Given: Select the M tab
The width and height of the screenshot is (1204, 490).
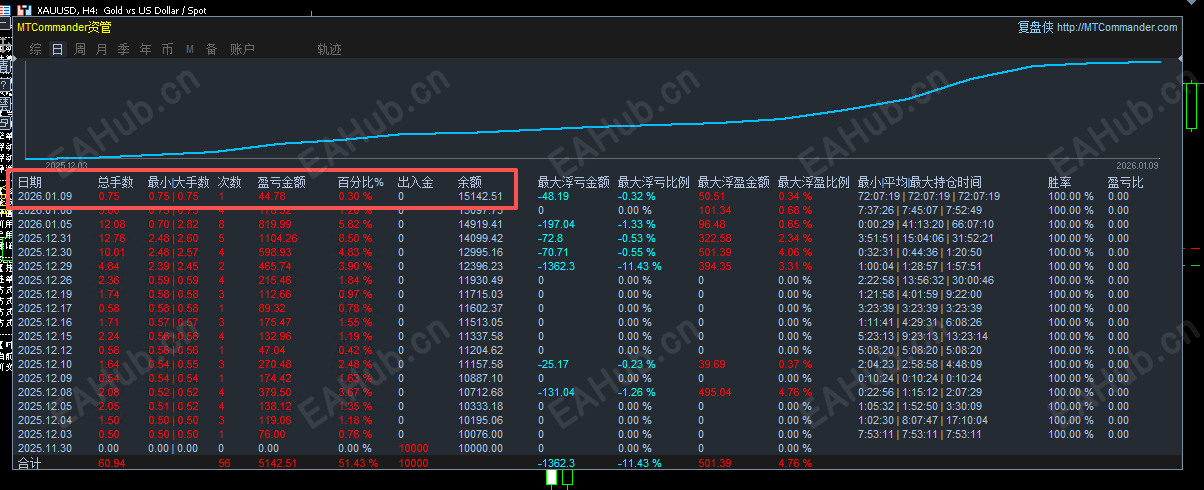Looking at the screenshot, I should coord(190,49).
